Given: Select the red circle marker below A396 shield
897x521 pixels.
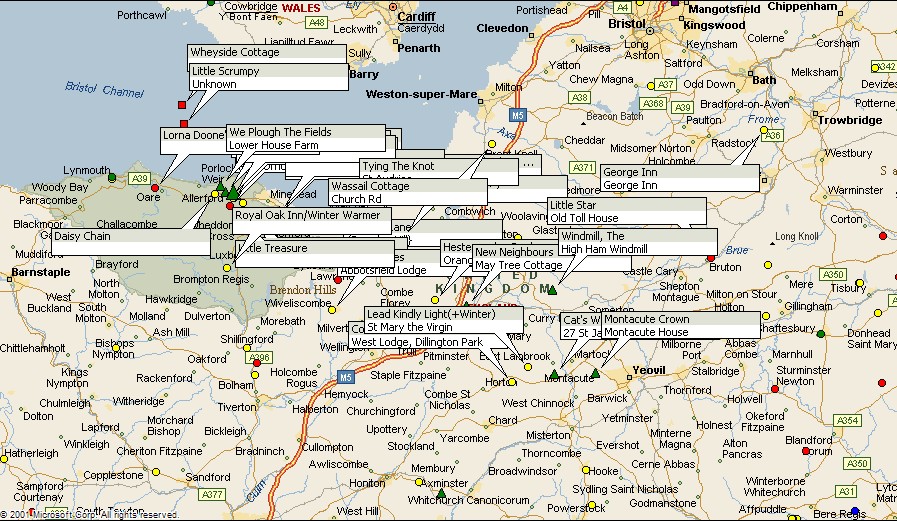Looking at the screenshot, I should [x=257, y=363].
